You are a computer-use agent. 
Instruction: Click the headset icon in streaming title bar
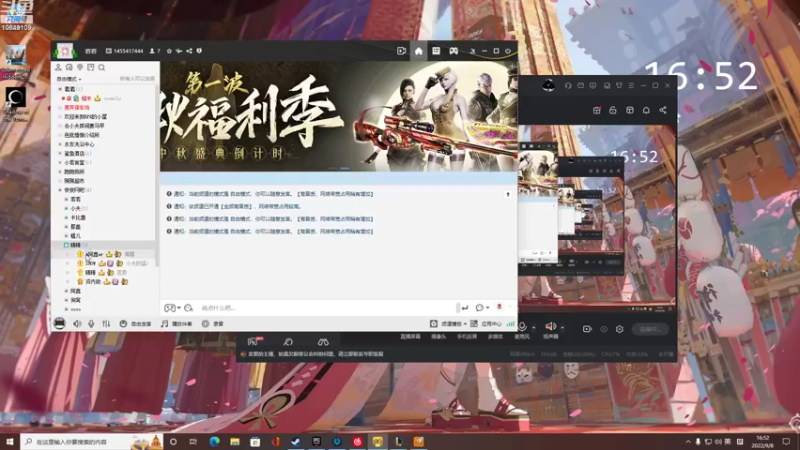tap(568, 86)
